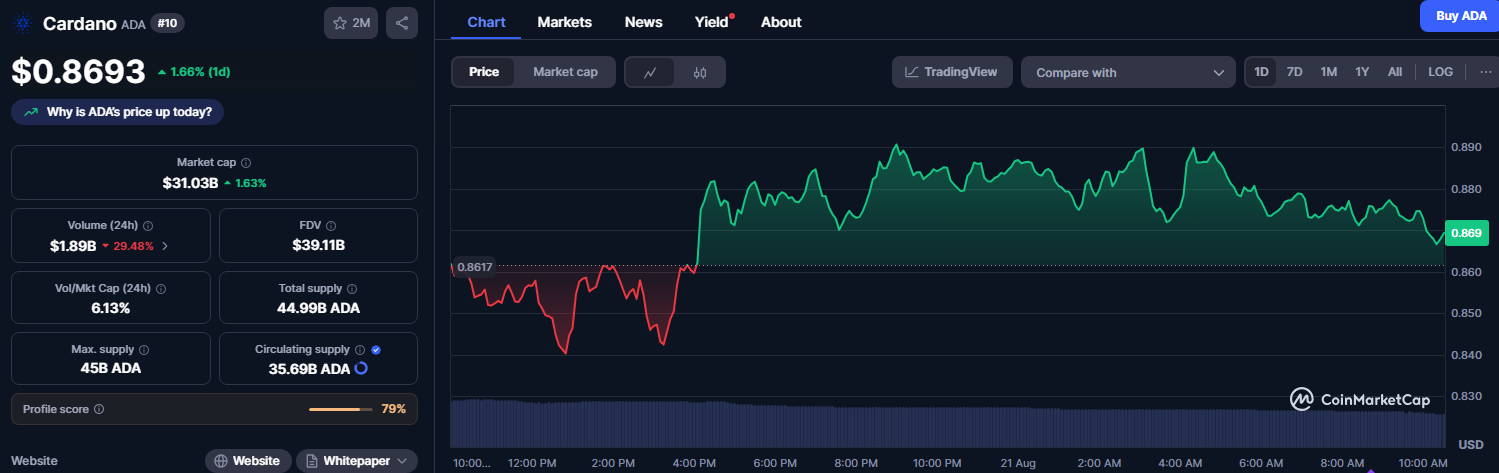Show Profile score info icon
Image resolution: width=1499 pixels, height=473 pixels.
pyautogui.click(x=98, y=409)
